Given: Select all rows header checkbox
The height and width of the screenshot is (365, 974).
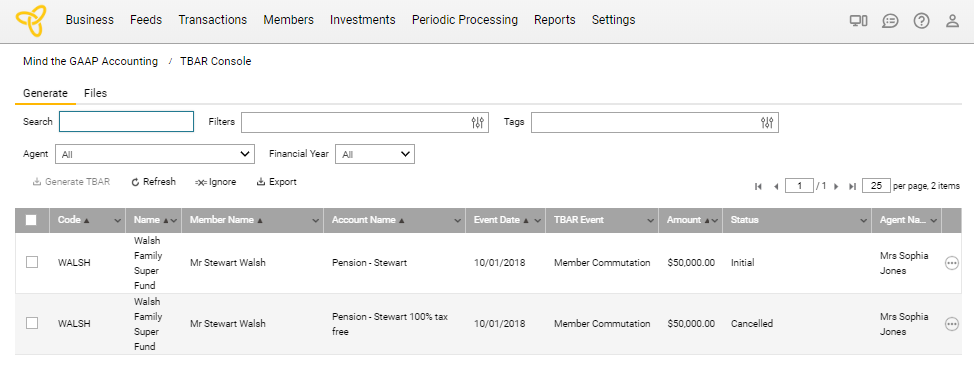Looking at the screenshot, I should (31, 220).
